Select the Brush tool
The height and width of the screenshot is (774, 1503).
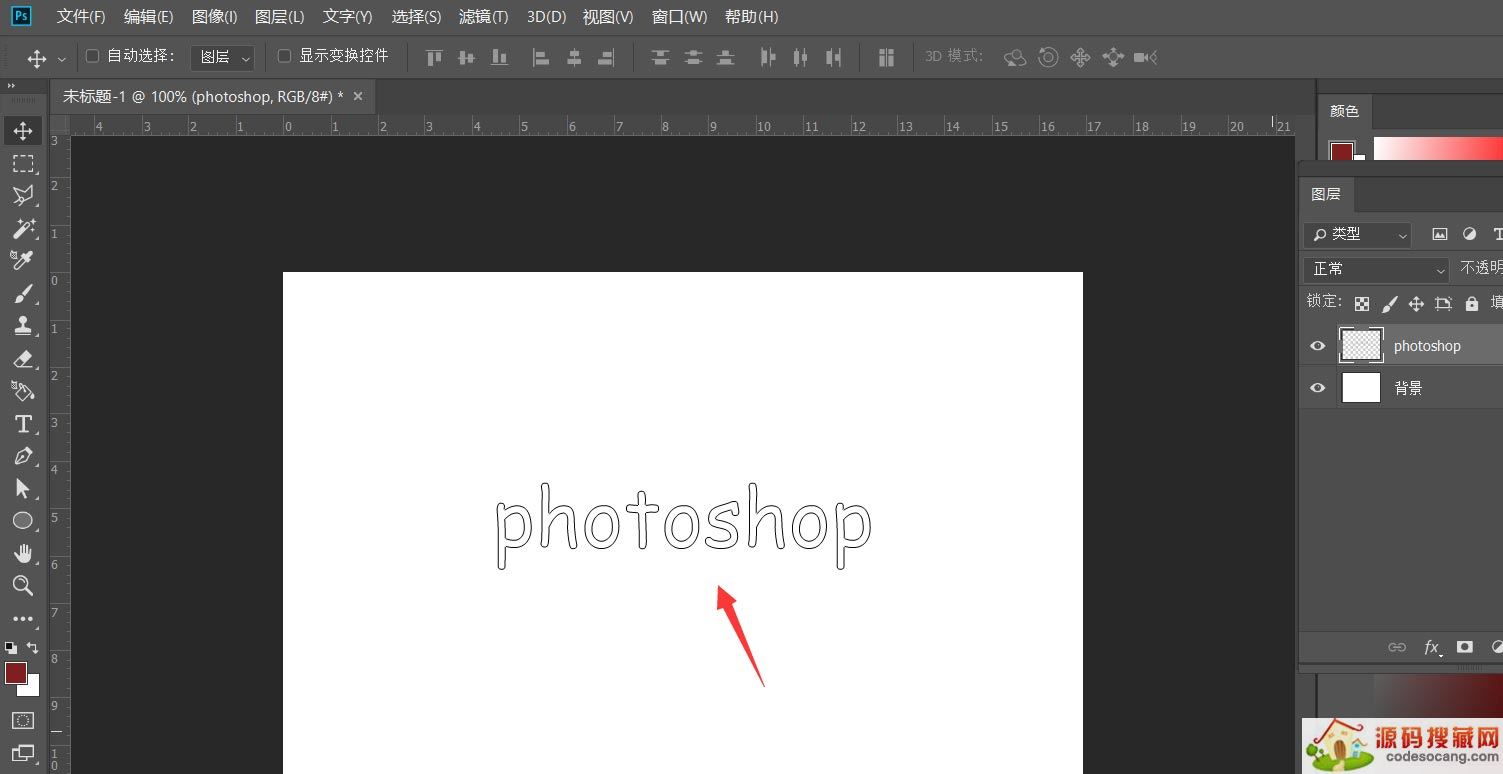tap(23, 293)
